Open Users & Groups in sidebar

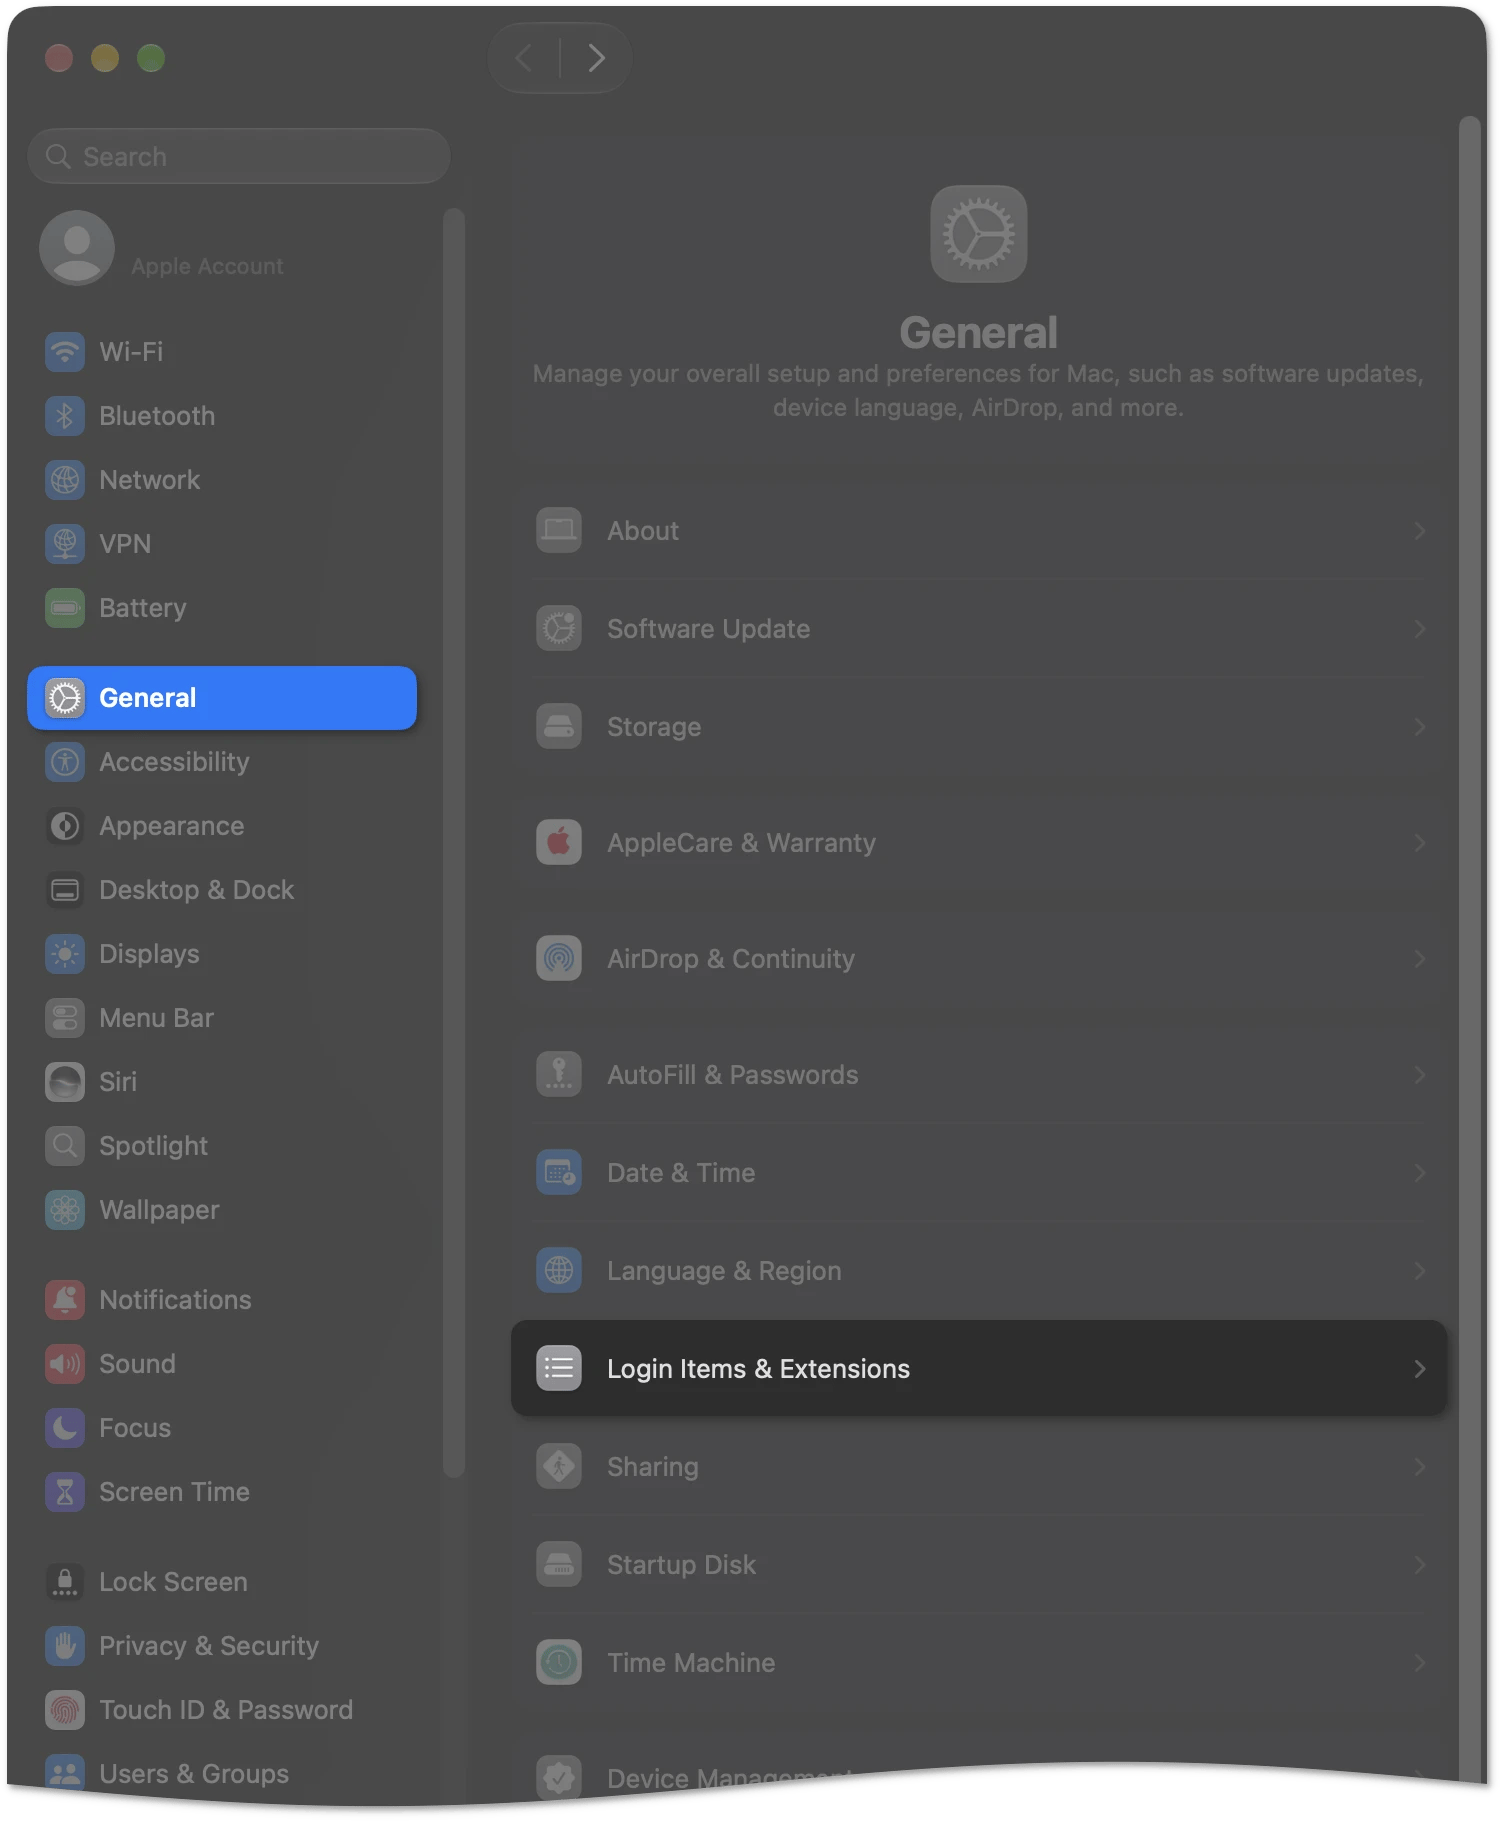222,1774
